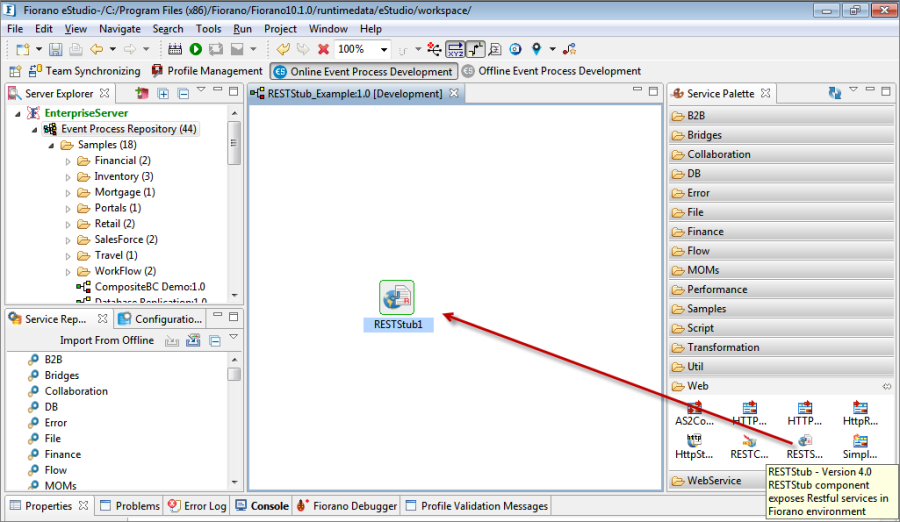900x522 pixels.
Task: Click the Print icon in toolbar
Action: pos(75,49)
